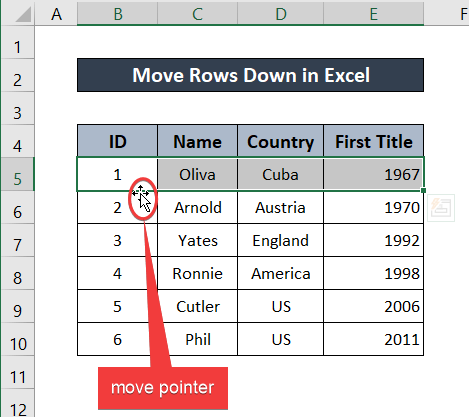Viewport: 469px width, 417px height.
Task: Select row 11 header
Action: coord(17,372)
